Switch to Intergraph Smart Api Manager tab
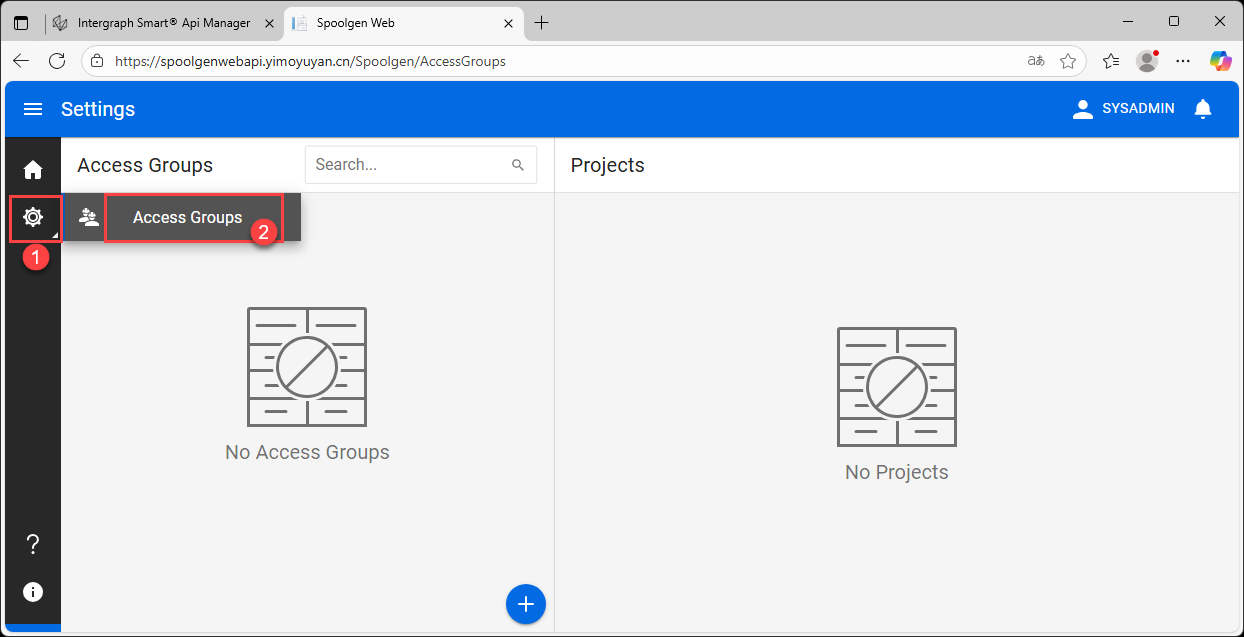1244x637 pixels. click(x=165, y=23)
